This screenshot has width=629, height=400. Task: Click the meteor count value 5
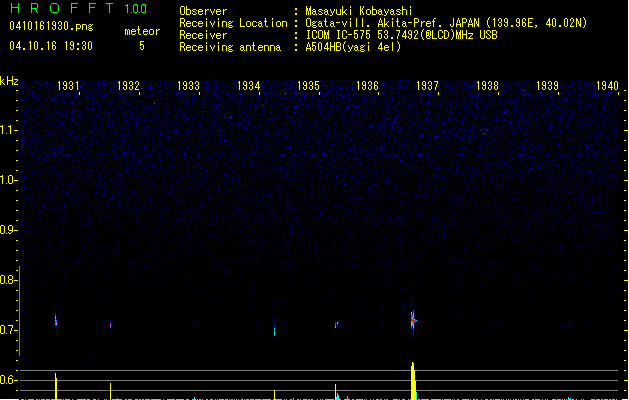click(142, 46)
